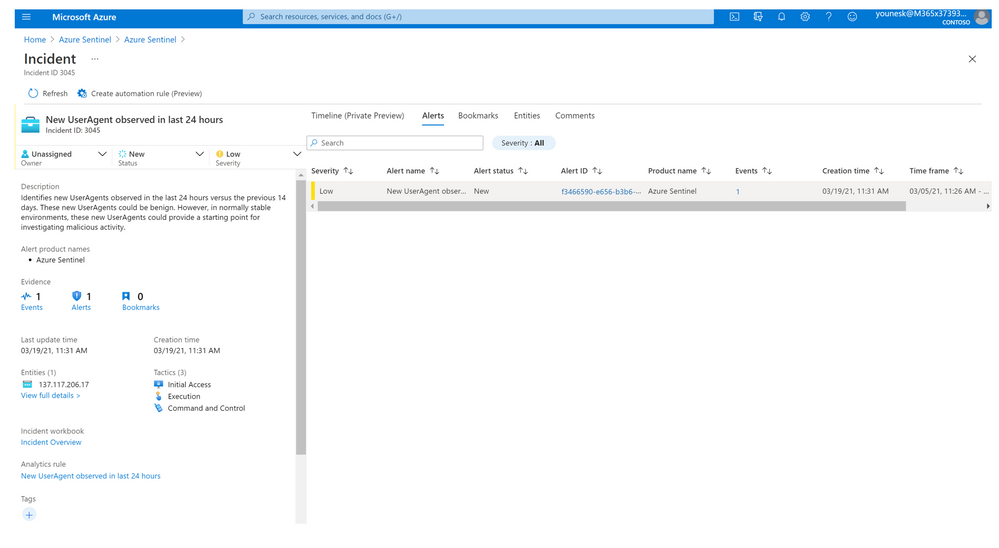Open the portal settings gear

805,17
